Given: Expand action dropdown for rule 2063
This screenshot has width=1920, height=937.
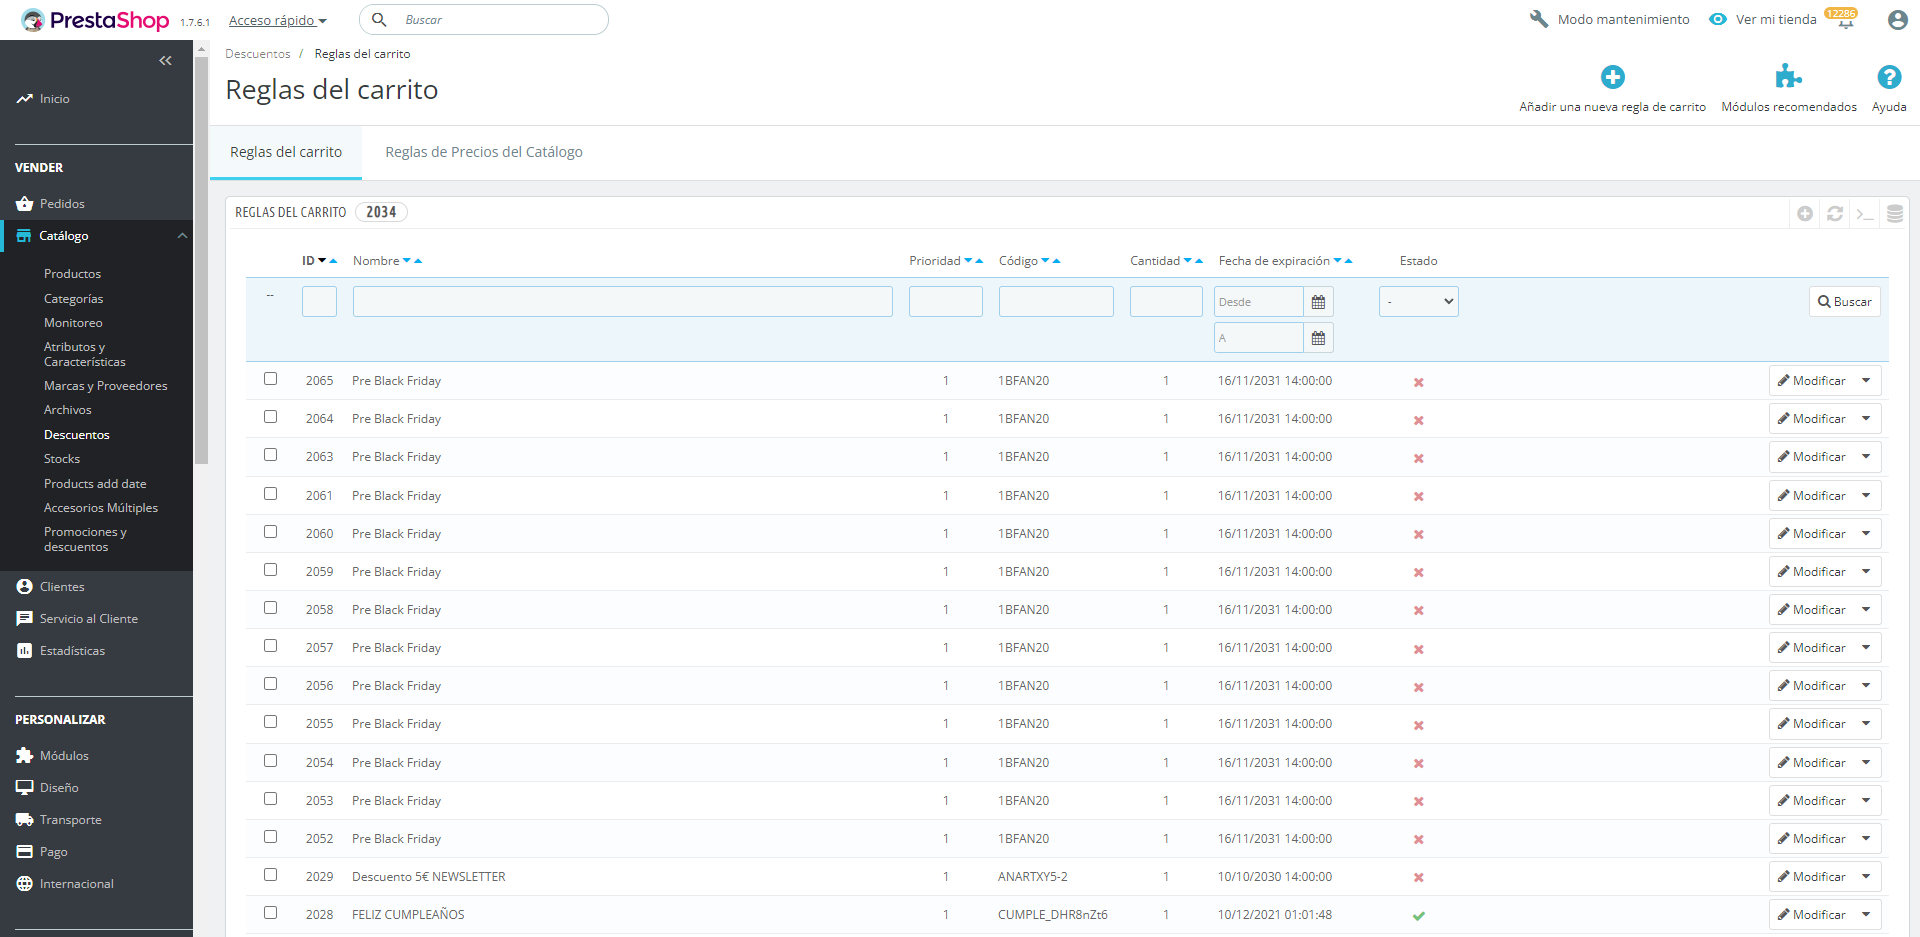Looking at the screenshot, I should coord(1866,457).
